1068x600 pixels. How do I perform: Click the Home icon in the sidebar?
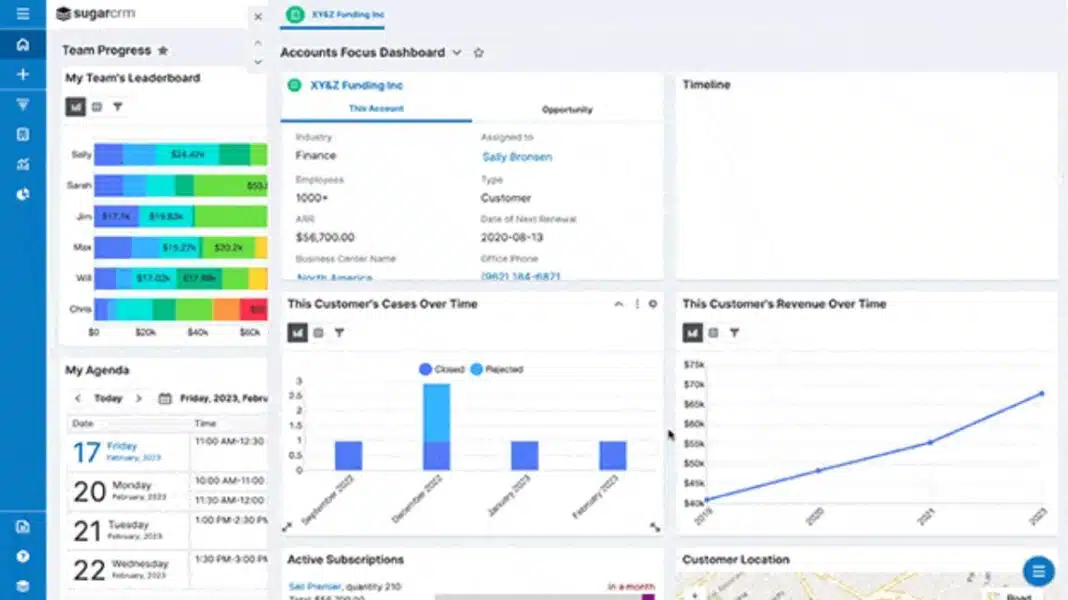22,45
